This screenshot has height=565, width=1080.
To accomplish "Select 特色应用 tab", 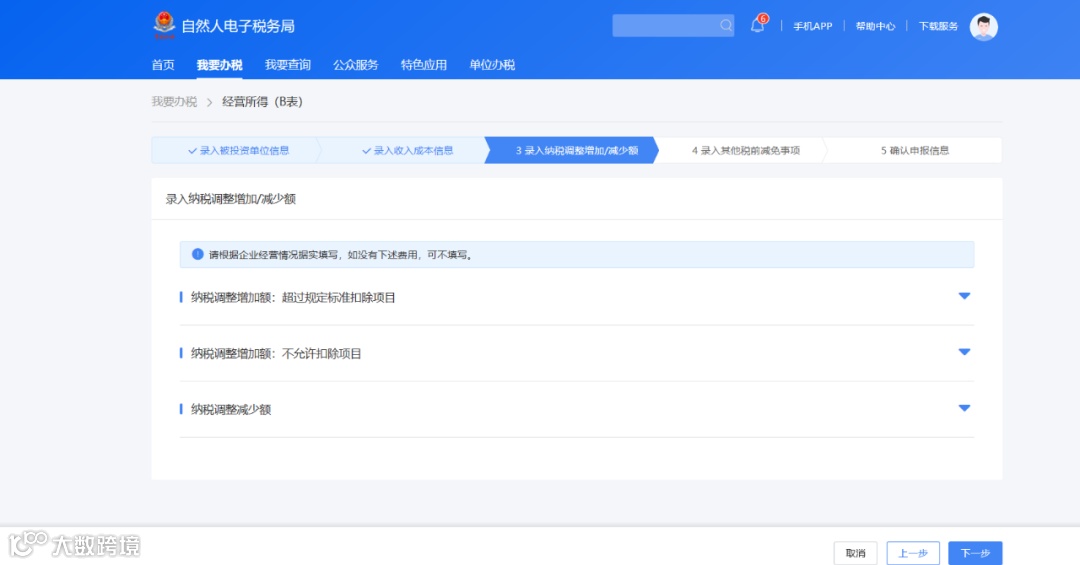I will pos(424,65).
